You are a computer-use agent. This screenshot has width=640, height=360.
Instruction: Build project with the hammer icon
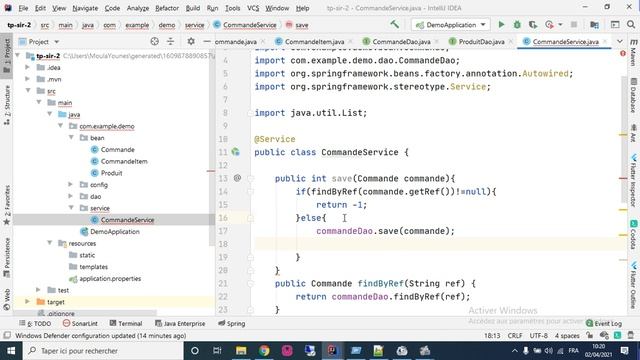pos(395,24)
